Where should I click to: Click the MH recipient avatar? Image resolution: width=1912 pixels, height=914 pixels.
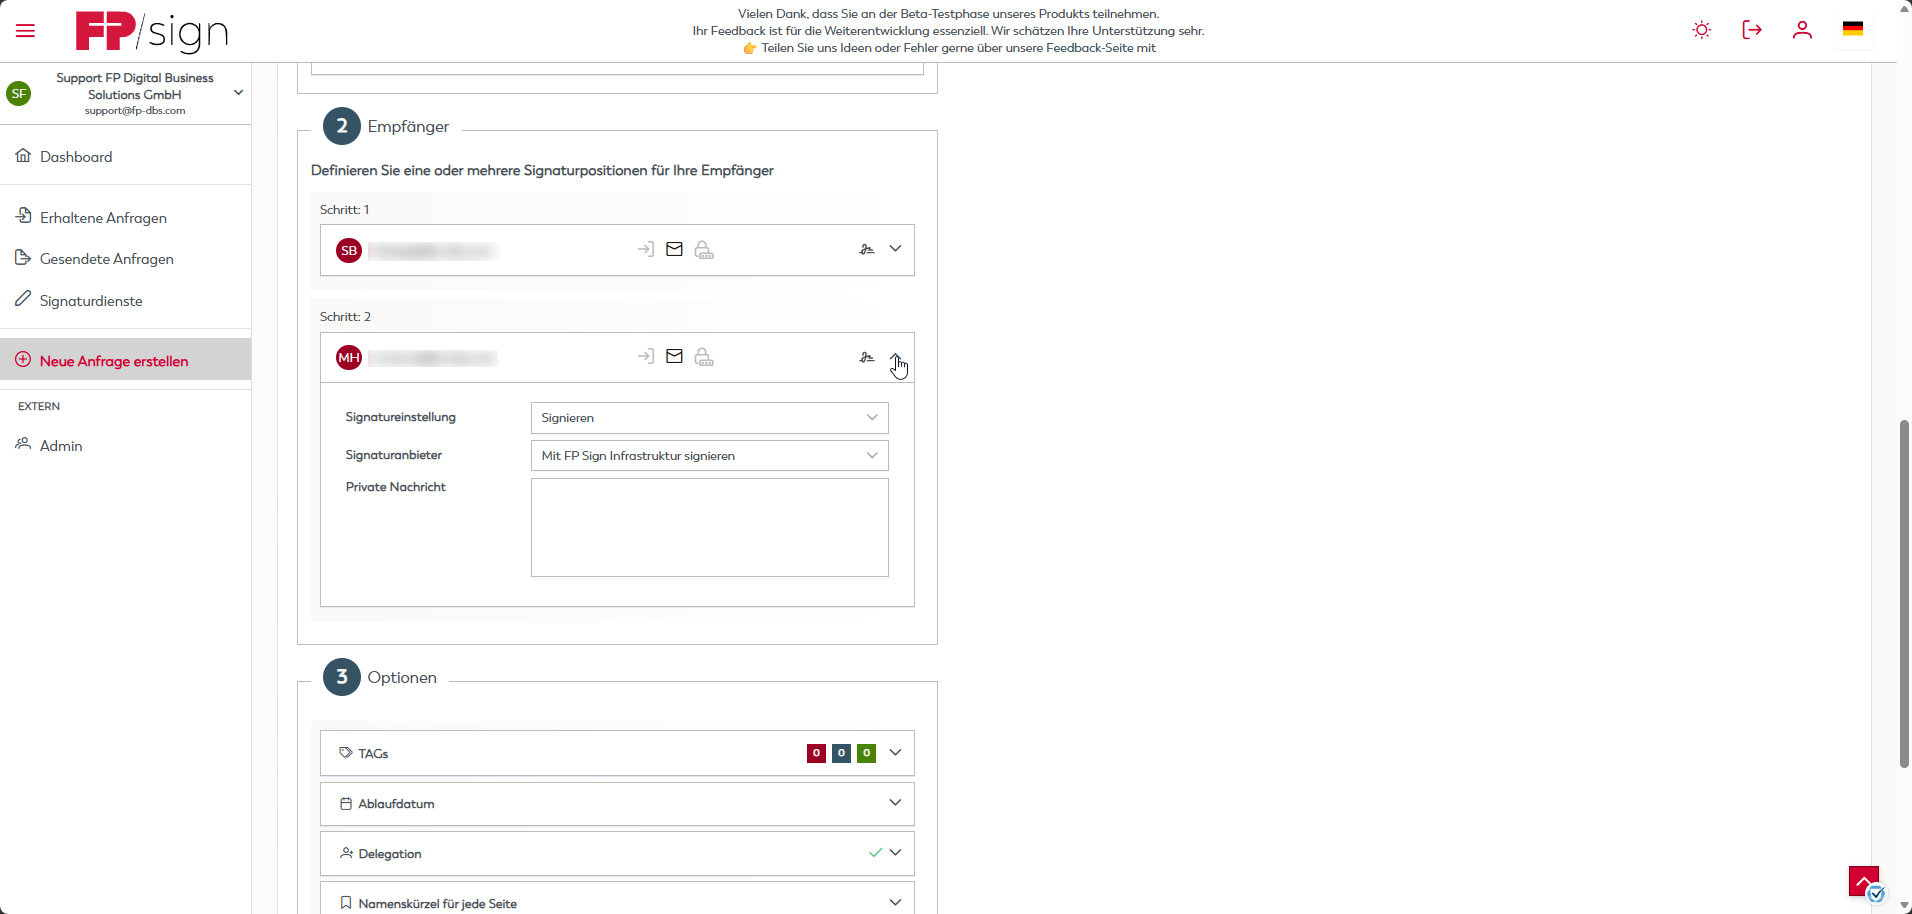click(x=349, y=357)
